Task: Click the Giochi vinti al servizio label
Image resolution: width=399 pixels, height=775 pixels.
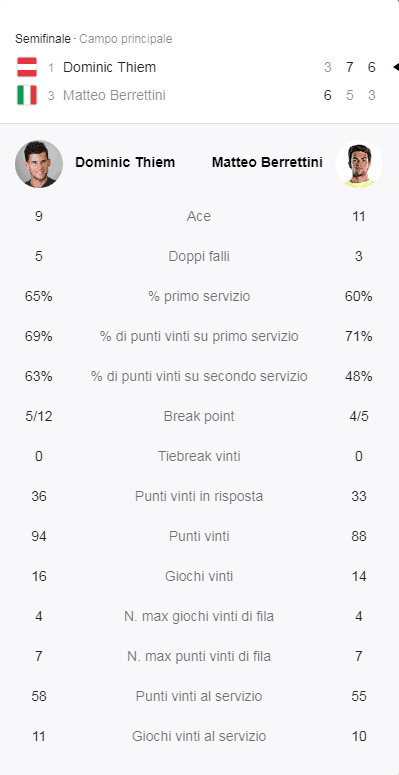Action: [199, 736]
